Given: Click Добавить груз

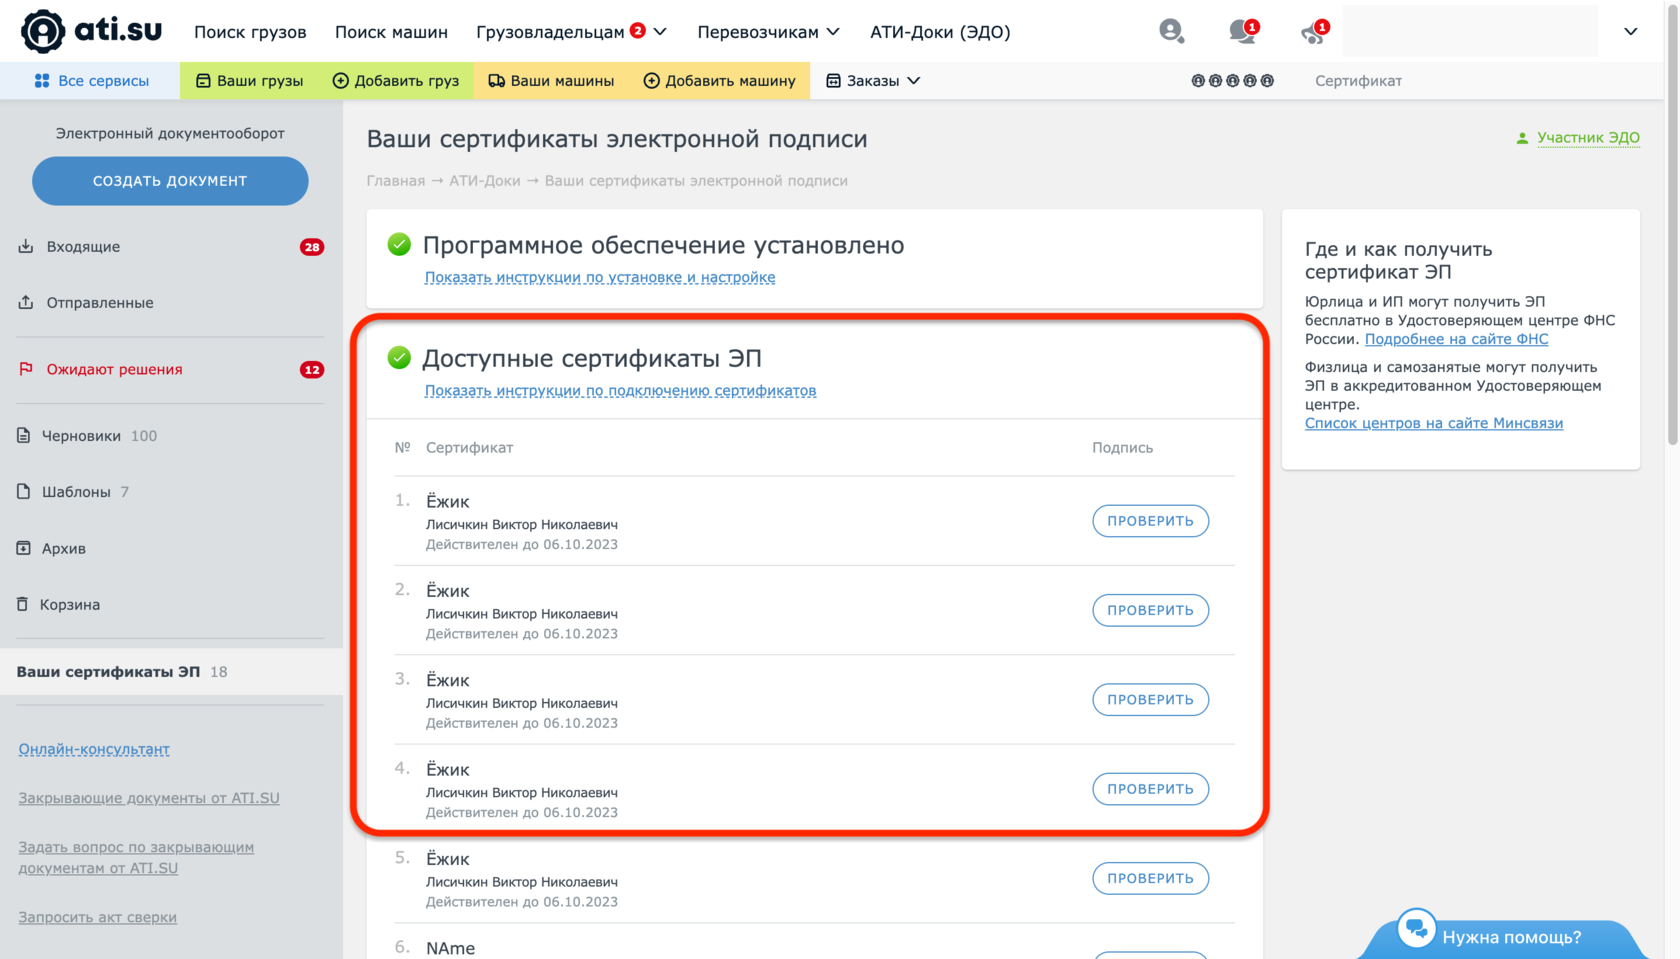Looking at the screenshot, I should pyautogui.click(x=395, y=81).
